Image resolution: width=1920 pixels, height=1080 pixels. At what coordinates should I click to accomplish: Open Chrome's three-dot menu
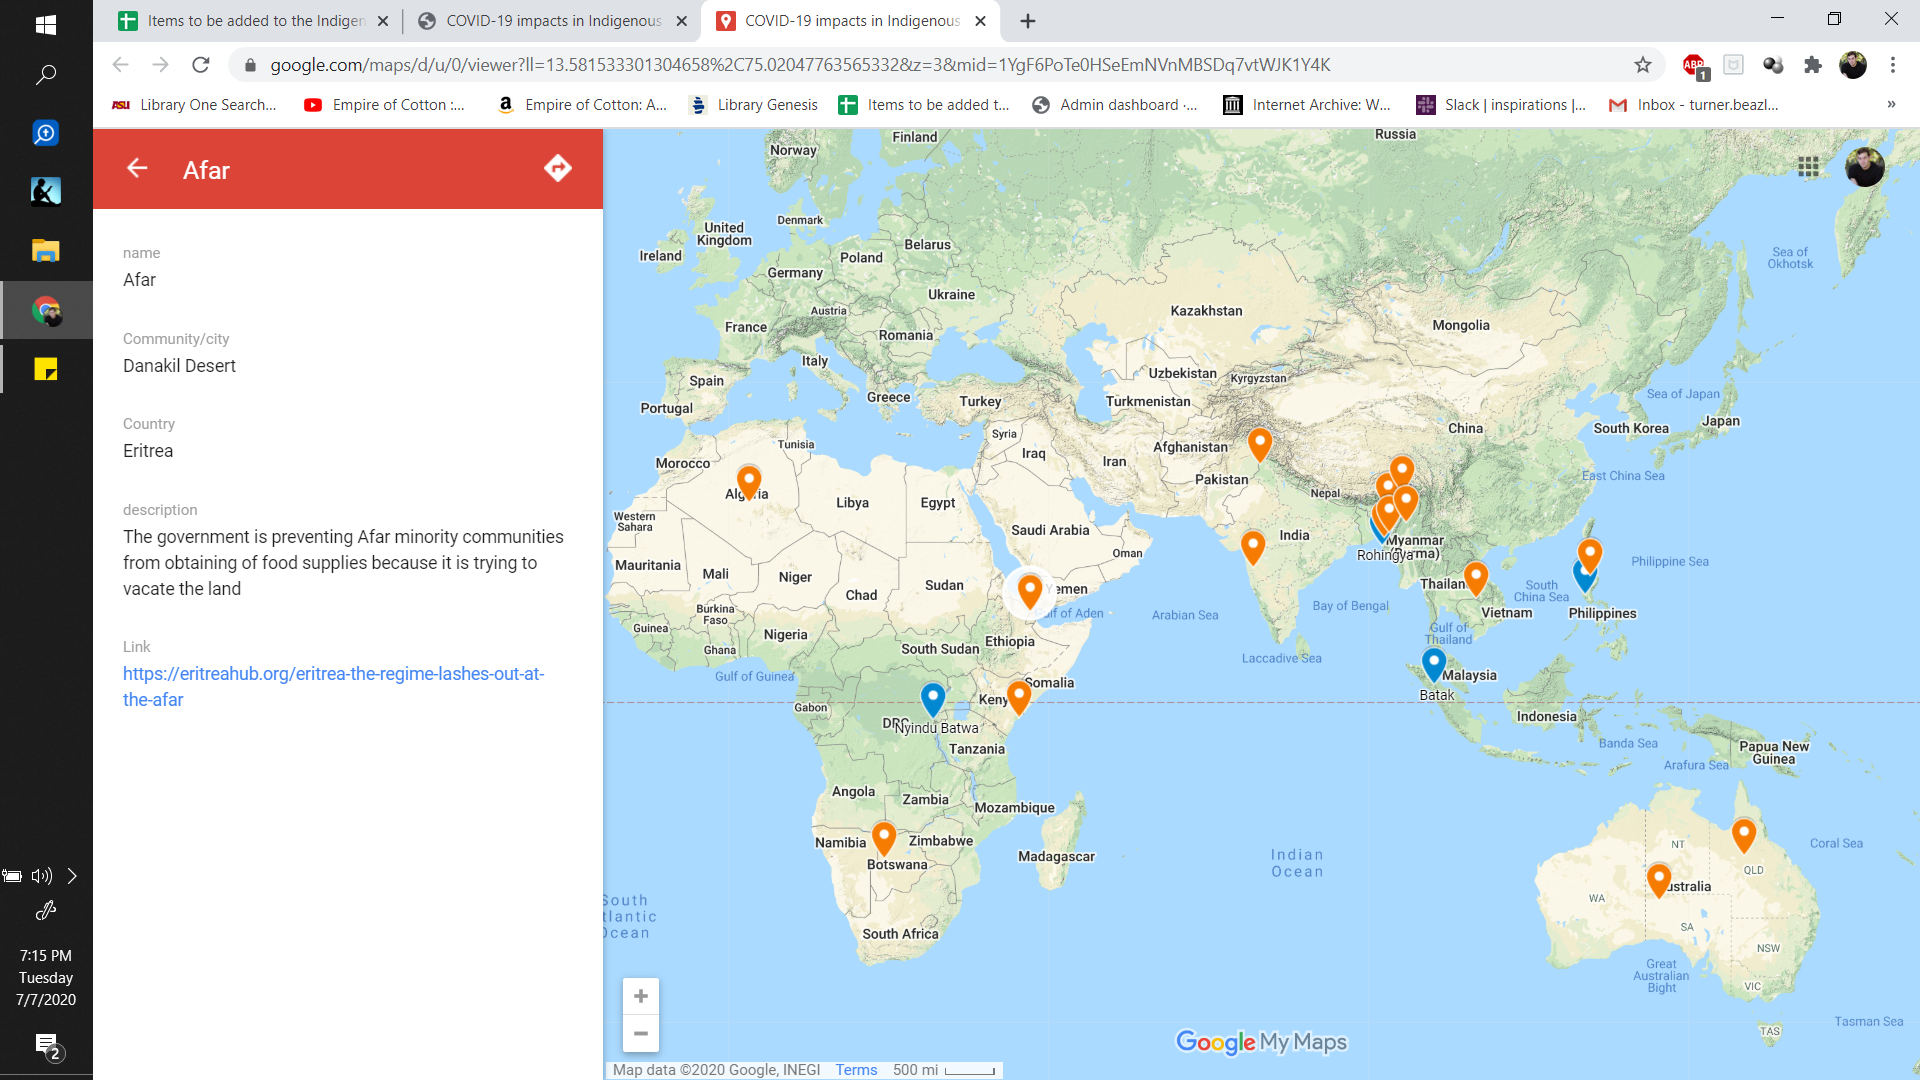point(1892,65)
